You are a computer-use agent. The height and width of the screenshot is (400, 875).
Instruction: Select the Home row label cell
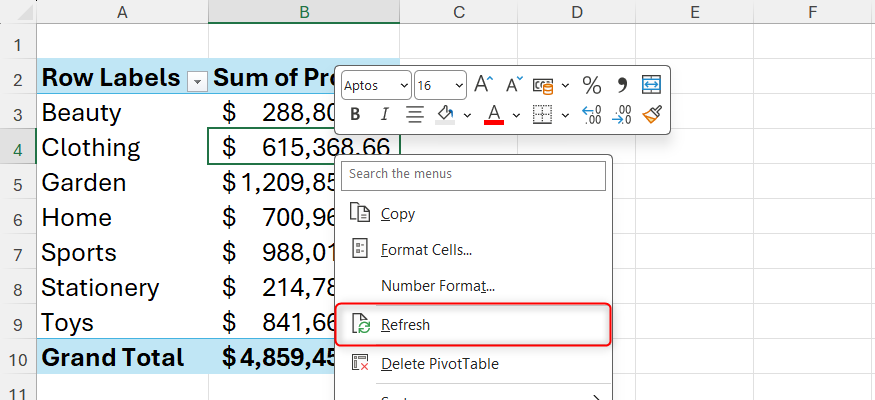122,218
